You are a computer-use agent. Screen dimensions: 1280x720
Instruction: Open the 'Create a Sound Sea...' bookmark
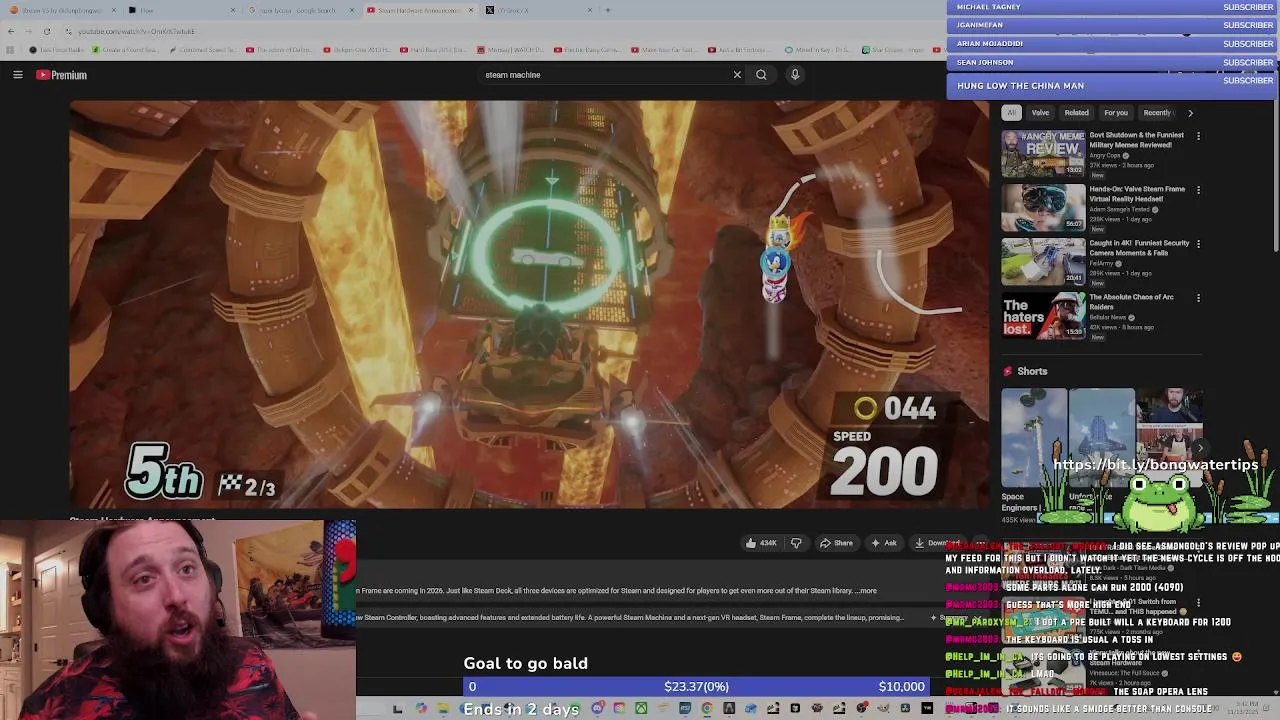click(x=127, y=50)
